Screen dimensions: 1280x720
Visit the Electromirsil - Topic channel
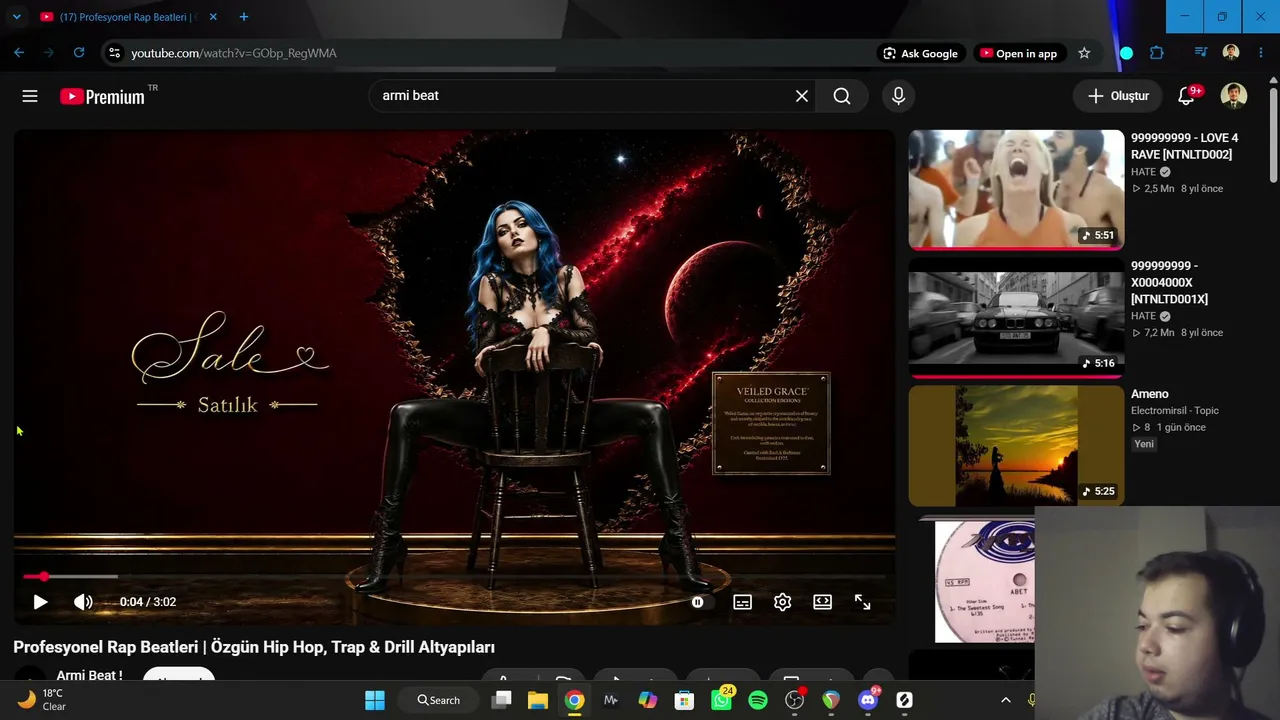pos(1175,411)
